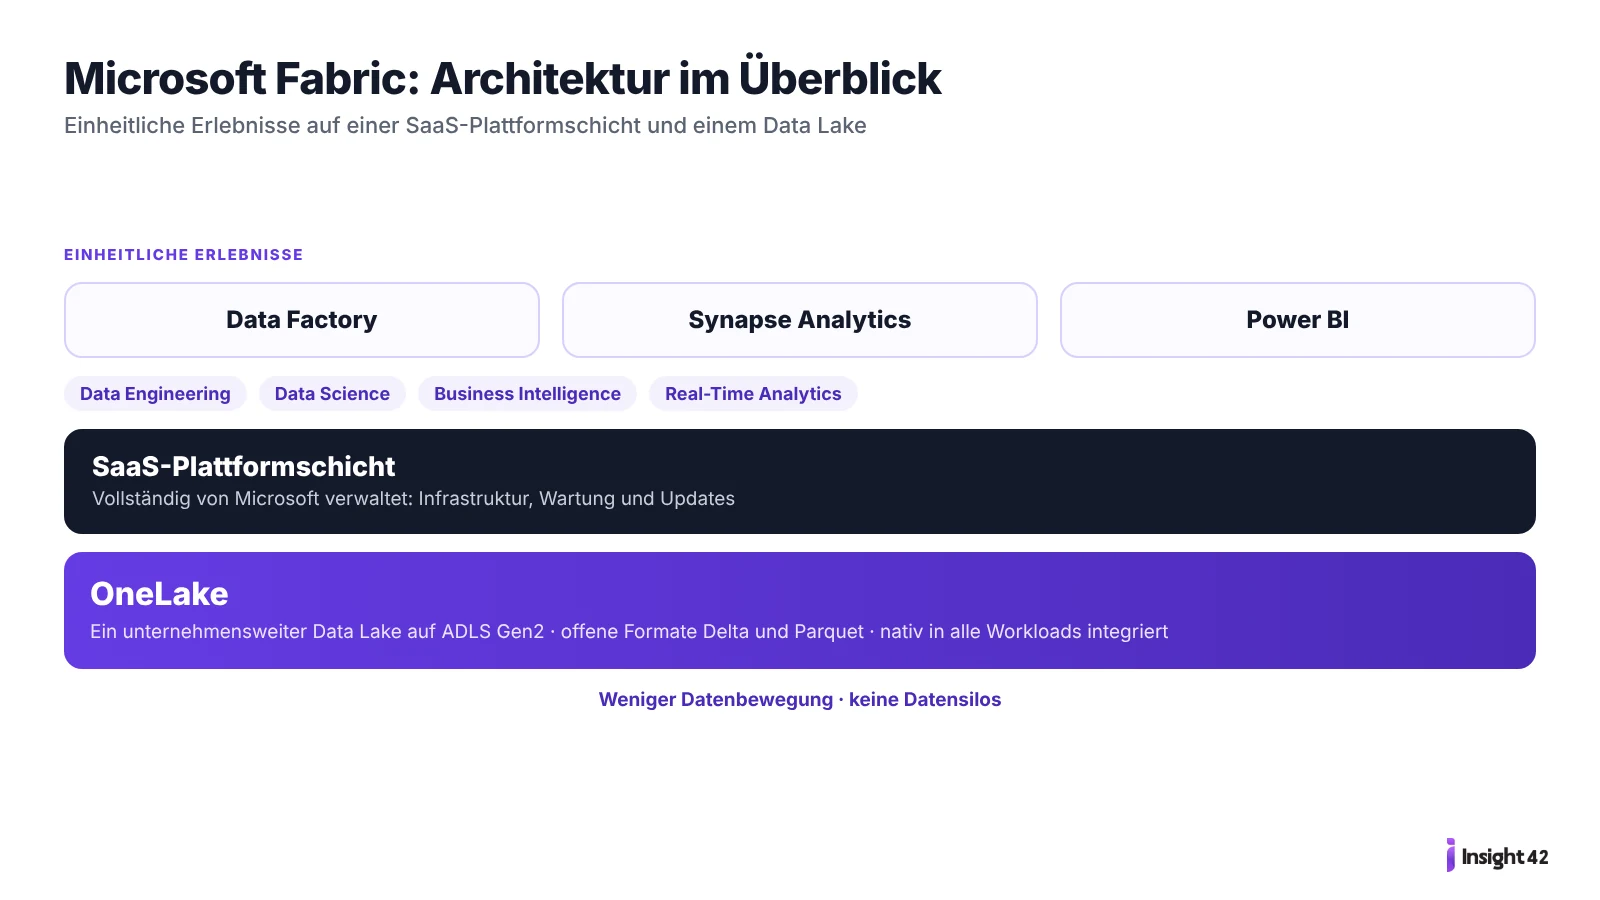Click the Real-Time Analytics tag
1600x900 pixels.
753,394
